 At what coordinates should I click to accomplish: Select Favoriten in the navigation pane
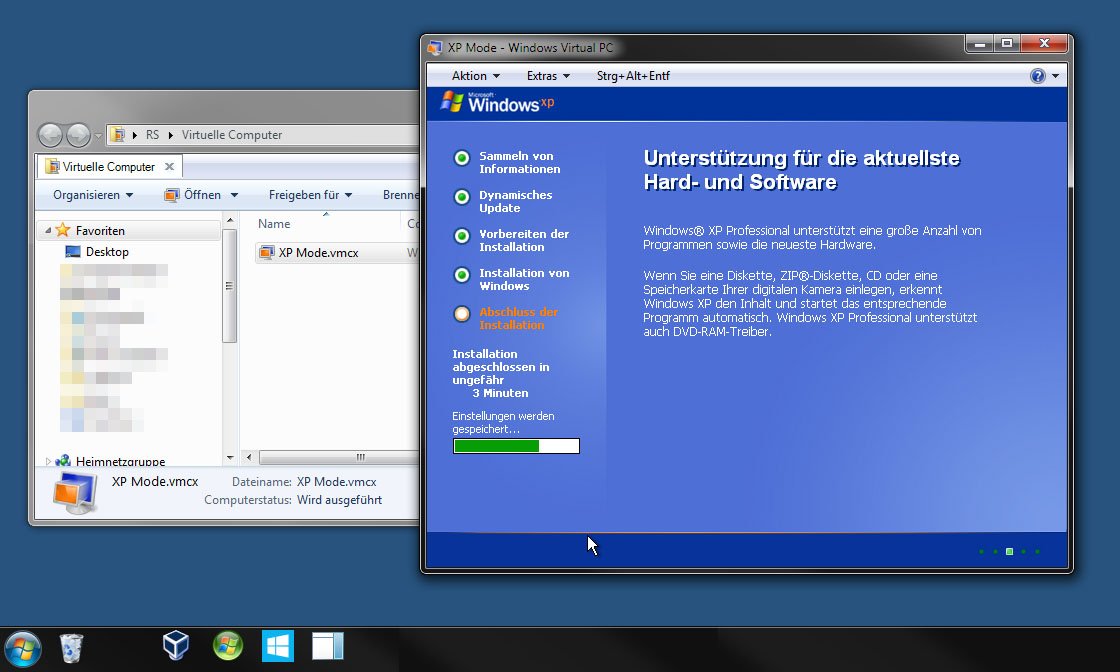[100, 230]
